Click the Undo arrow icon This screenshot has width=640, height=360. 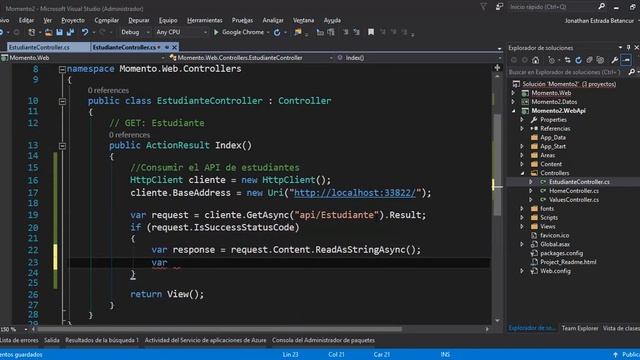coord(84,32)
